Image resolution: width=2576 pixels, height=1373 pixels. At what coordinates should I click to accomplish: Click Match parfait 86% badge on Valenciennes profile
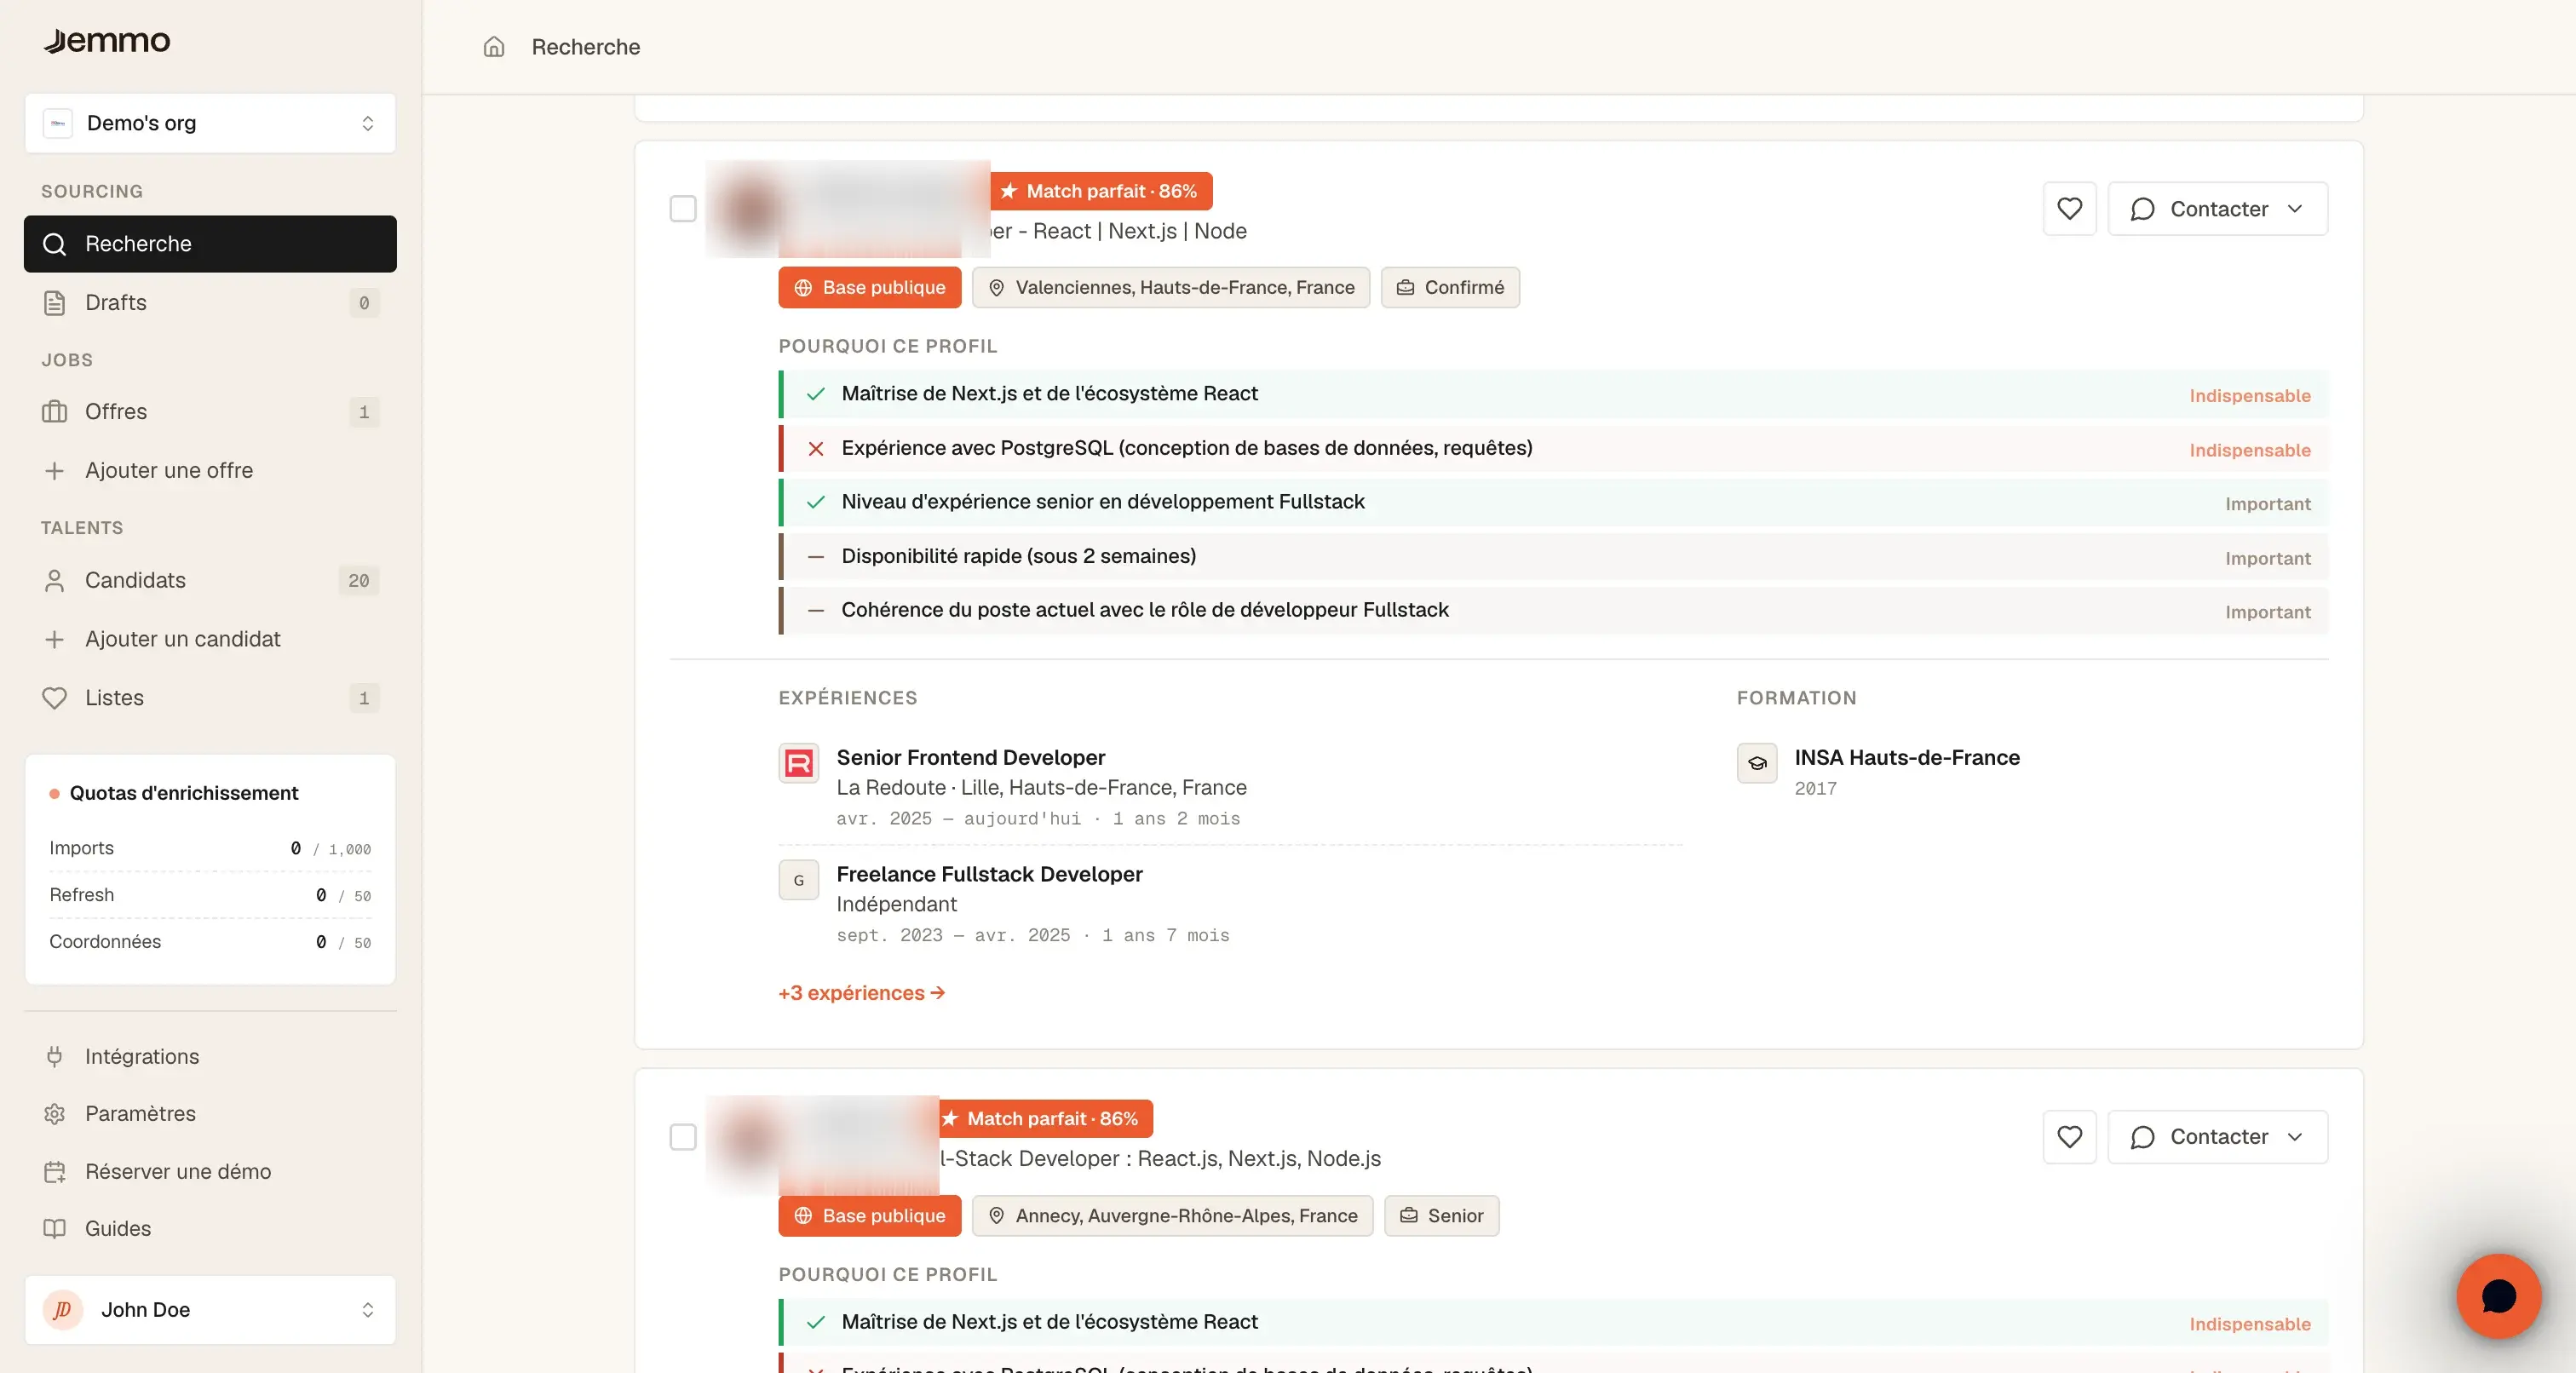click(x=1101, y=191)
